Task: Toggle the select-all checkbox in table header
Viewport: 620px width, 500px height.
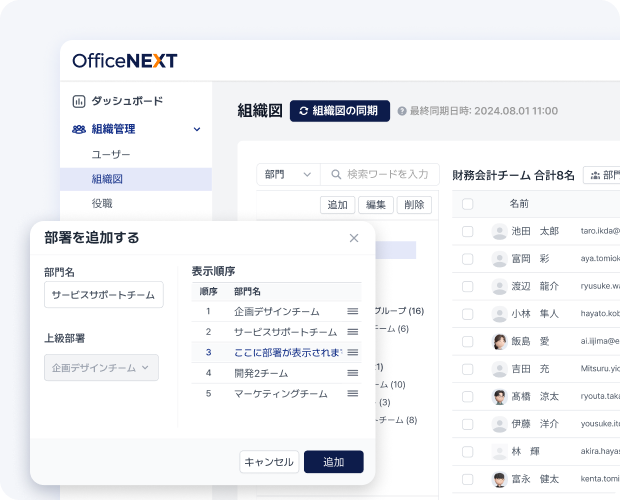Action: pyautogui.click(x=467, y=203)
